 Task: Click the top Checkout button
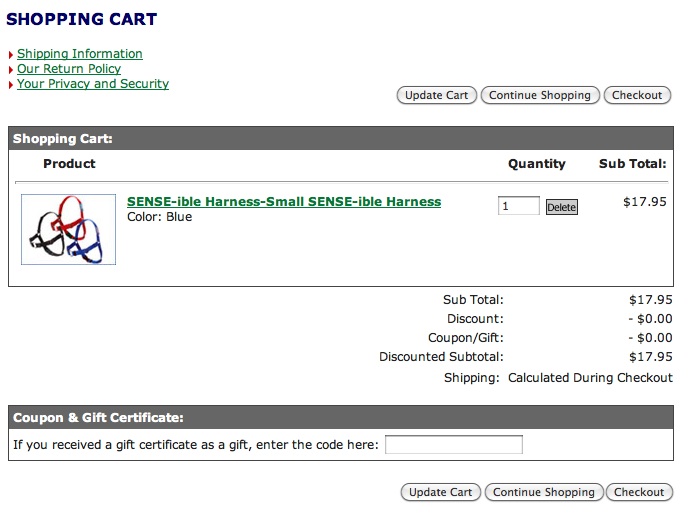click(x=637, y=95)
